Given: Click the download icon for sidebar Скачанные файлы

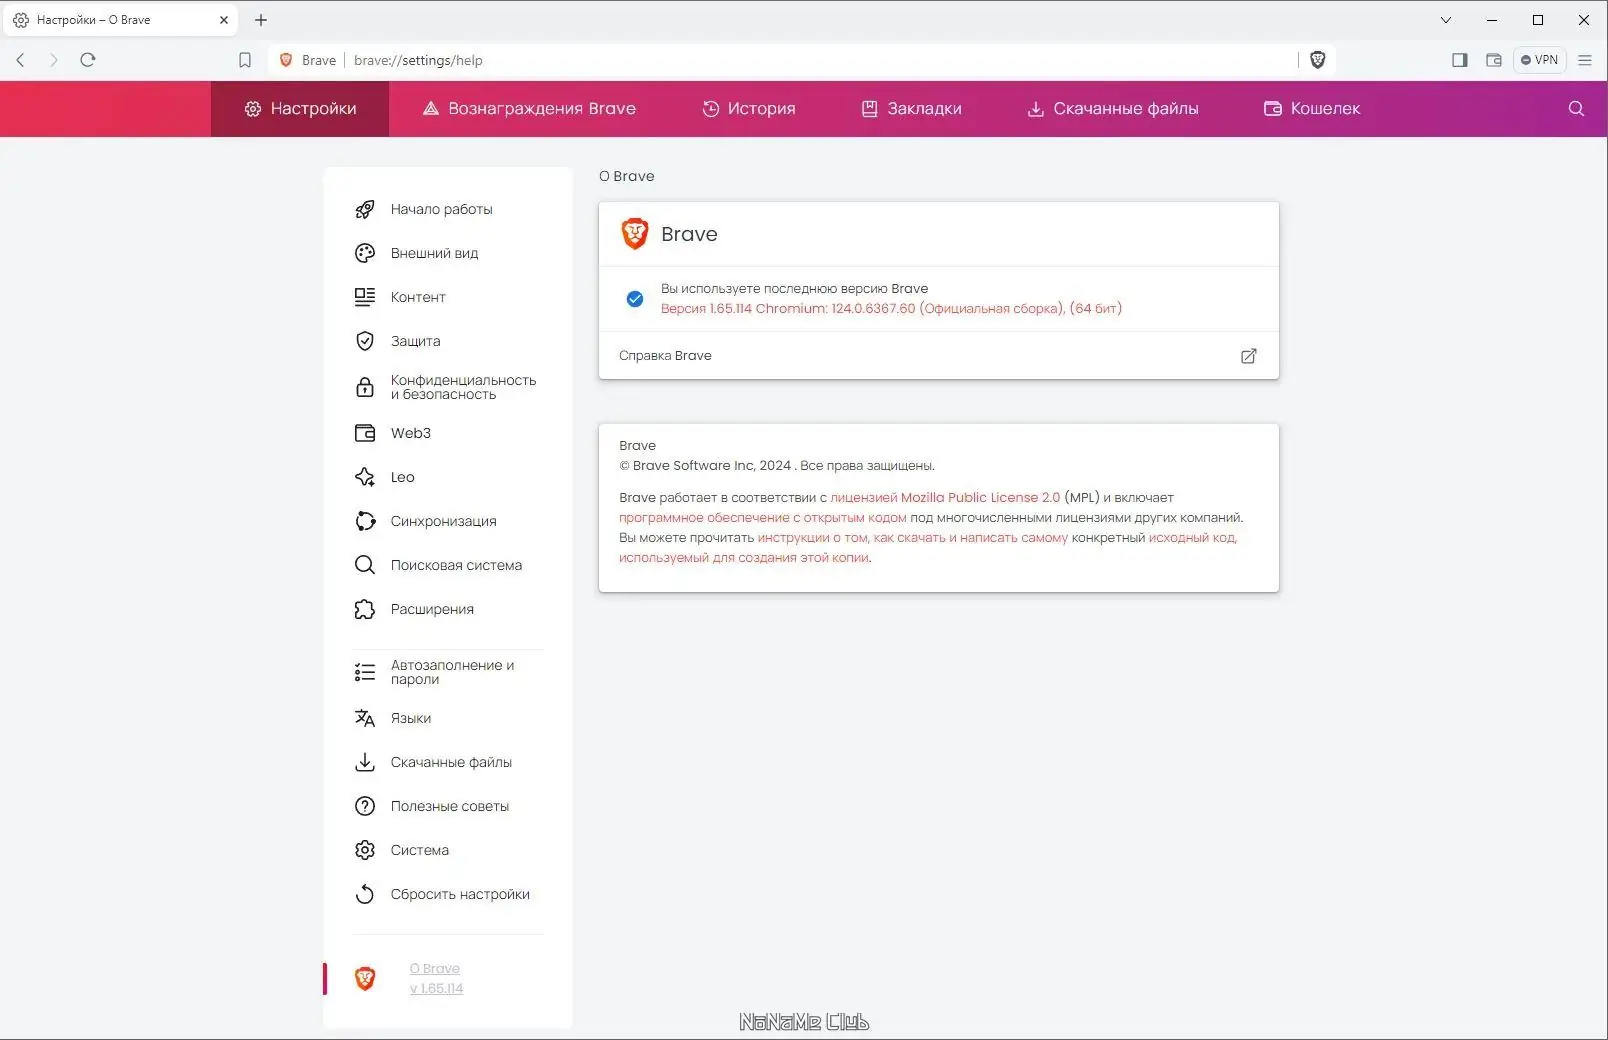Looking at the screenshot, I should pos(365,762).
